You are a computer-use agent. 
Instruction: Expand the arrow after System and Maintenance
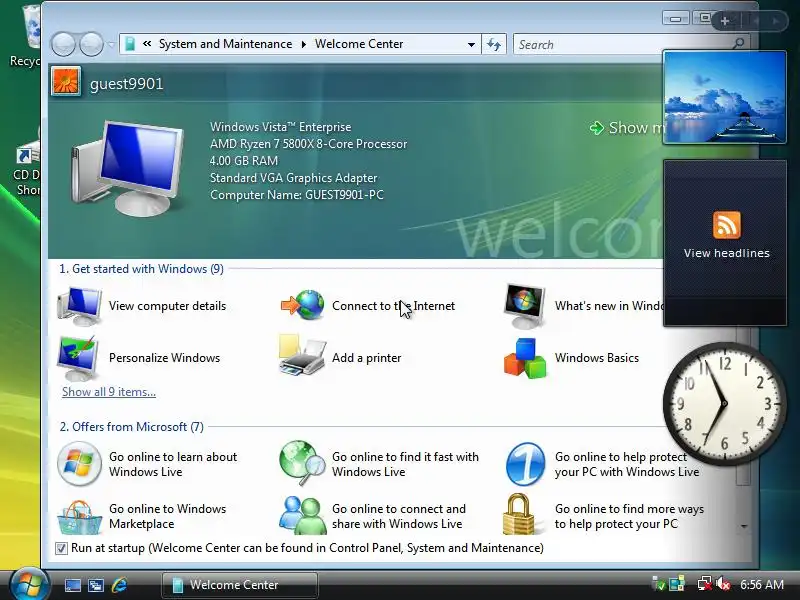tap(304, 44)
